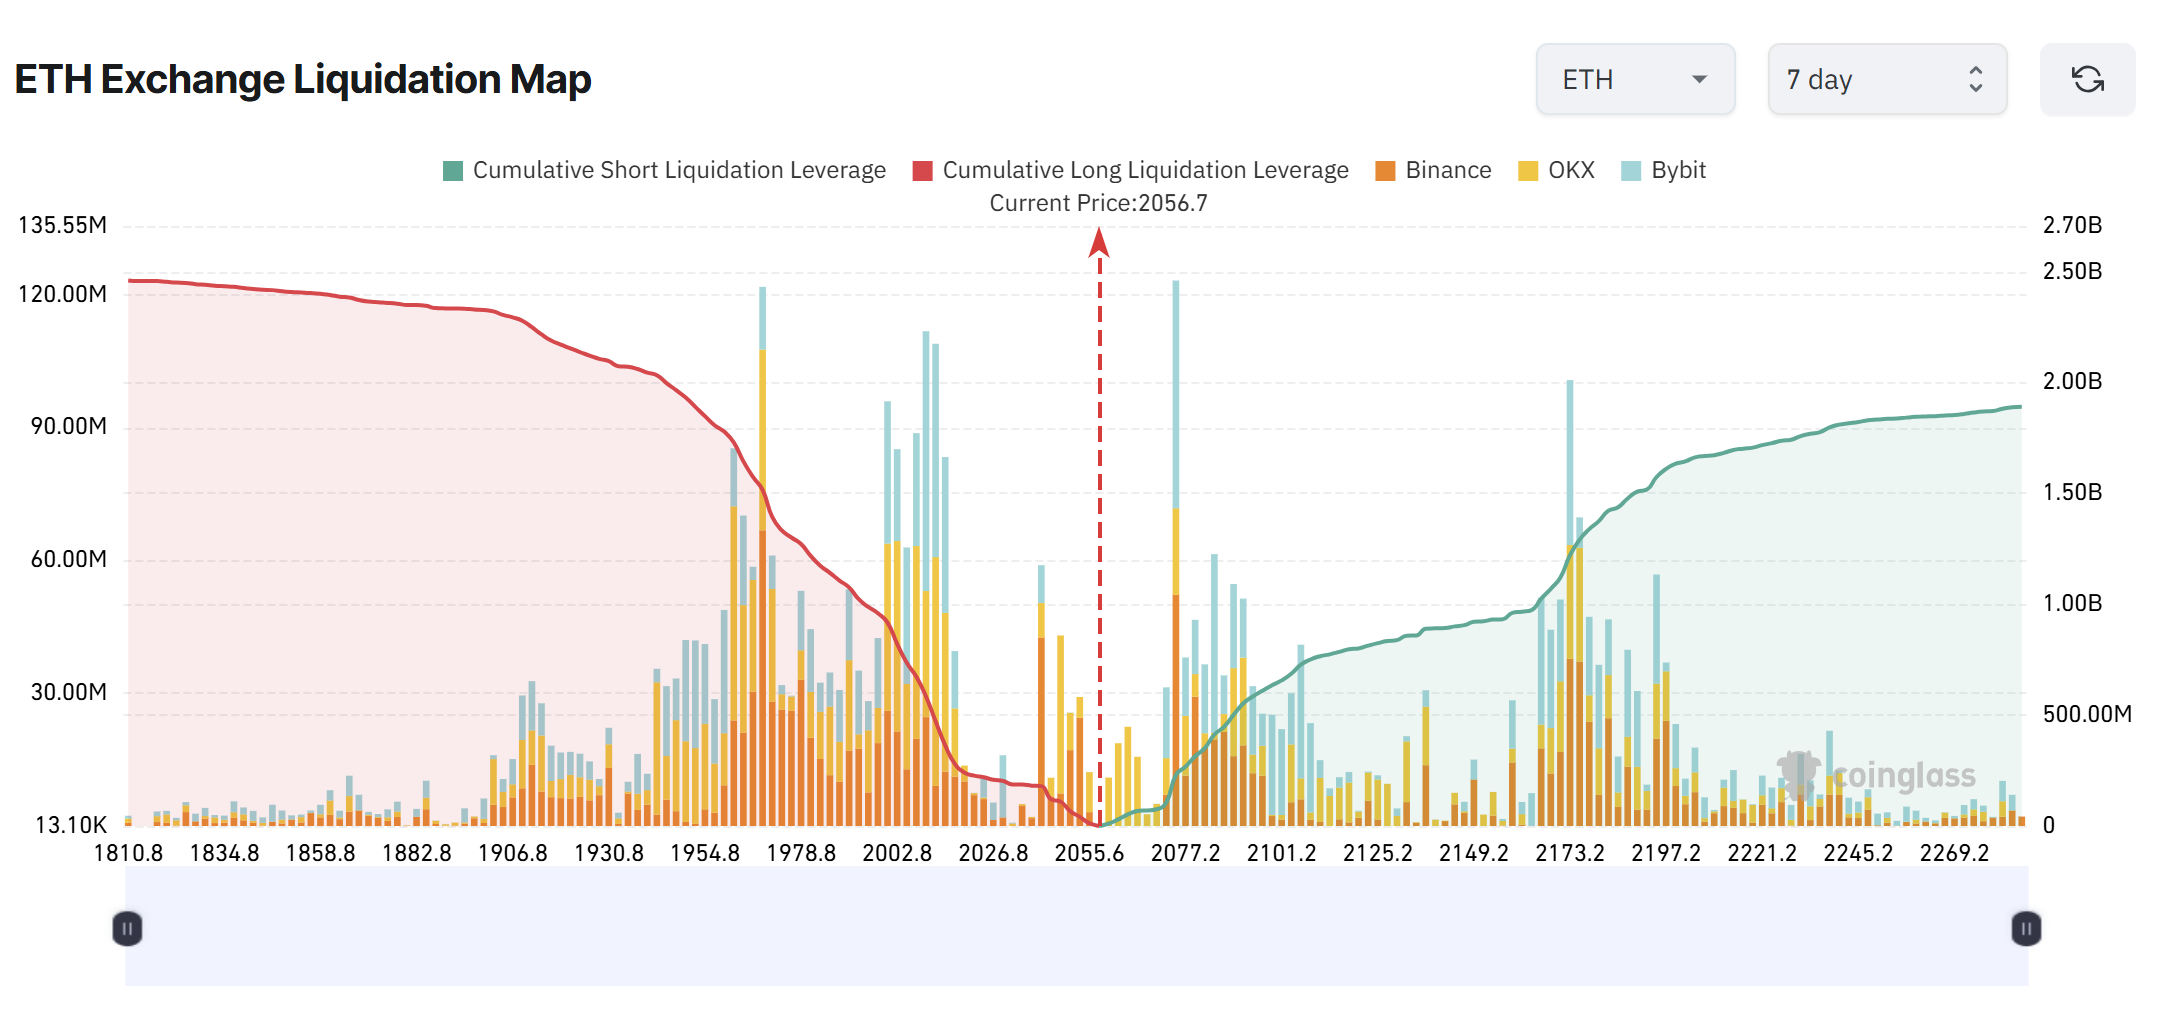Click the down chevron beside 7 day
Image resolution: width=2160 pixels, height=1022 pixels.
tap(1975, 89)
